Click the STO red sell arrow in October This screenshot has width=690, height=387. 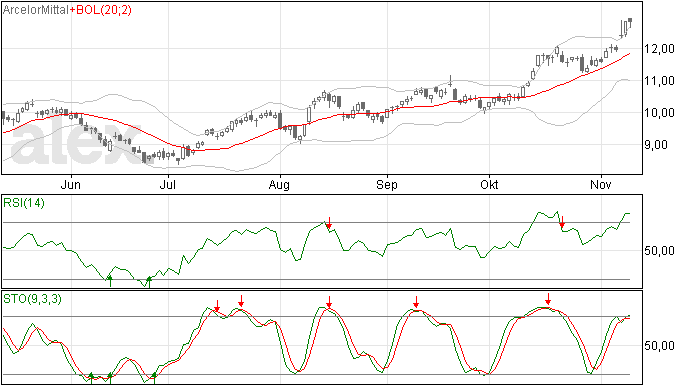548,299
